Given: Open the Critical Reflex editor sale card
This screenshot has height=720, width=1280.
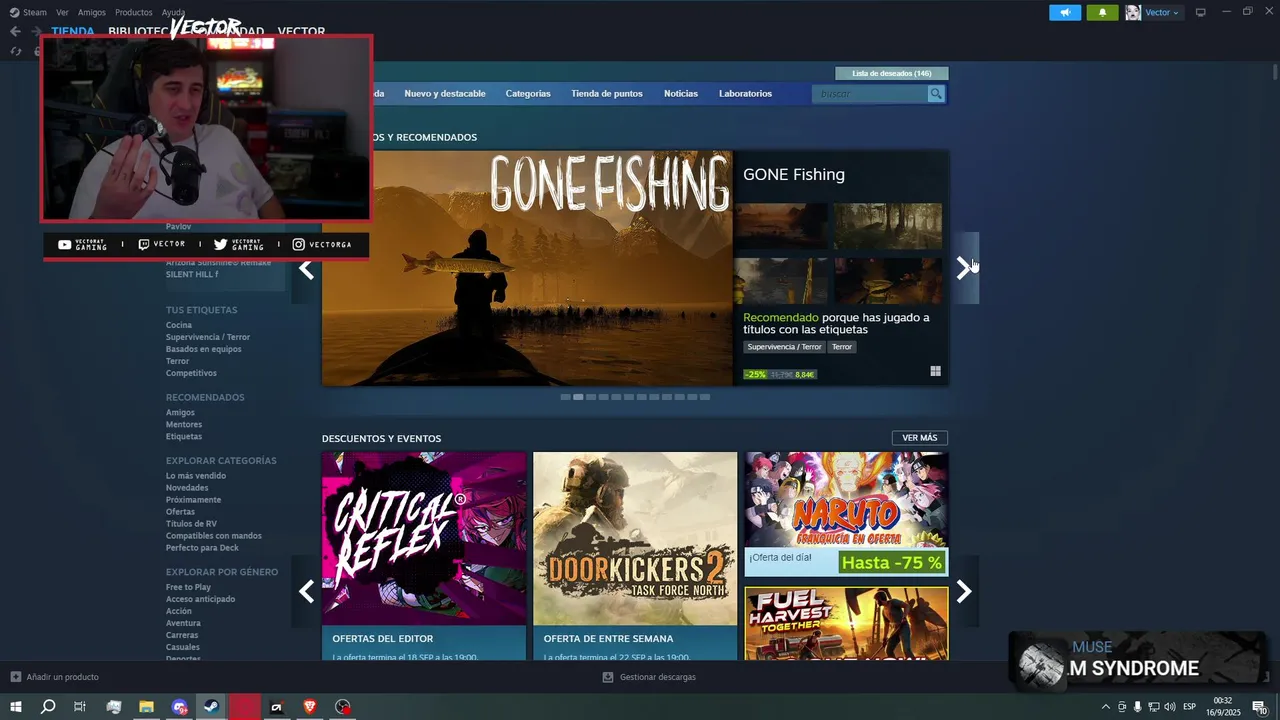Looking at the screenshot, I should tap(424, 556).
